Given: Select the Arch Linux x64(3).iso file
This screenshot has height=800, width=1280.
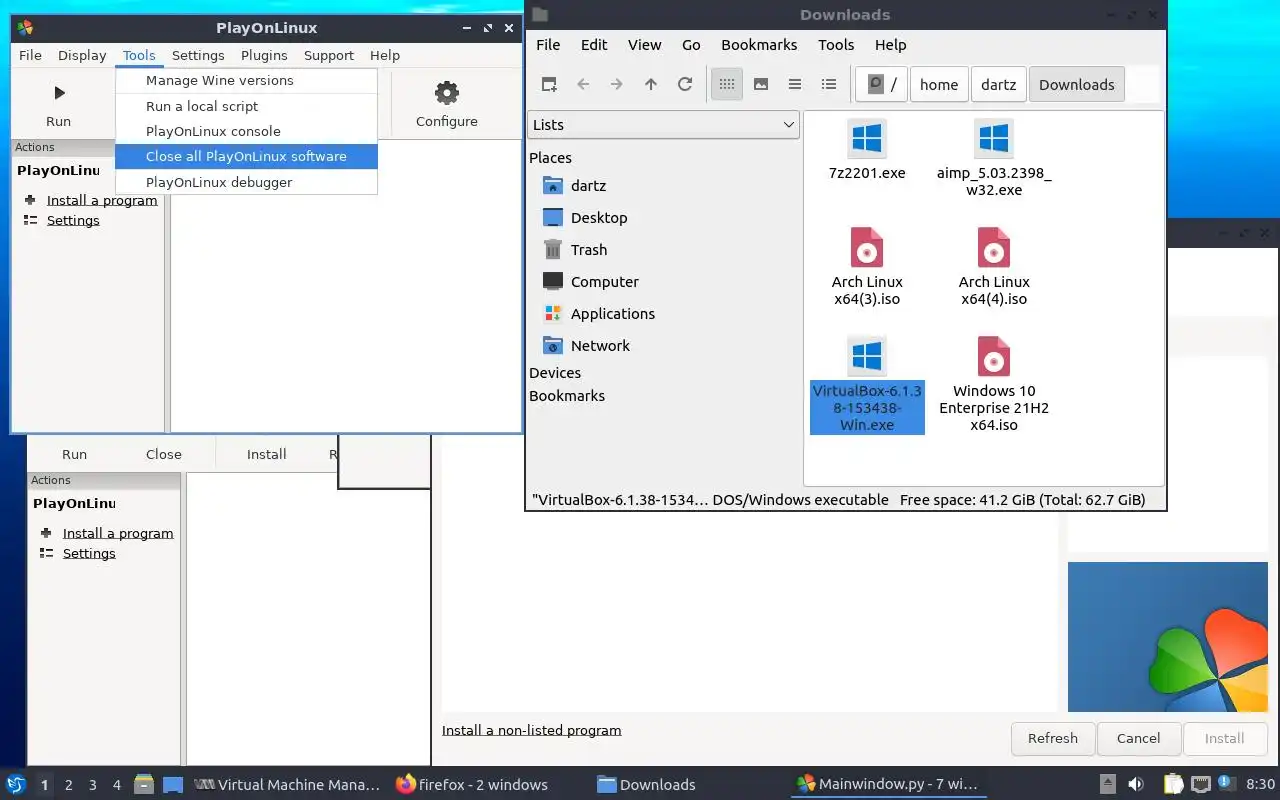Looking at the screenshot, I should (x=867, y=267).
